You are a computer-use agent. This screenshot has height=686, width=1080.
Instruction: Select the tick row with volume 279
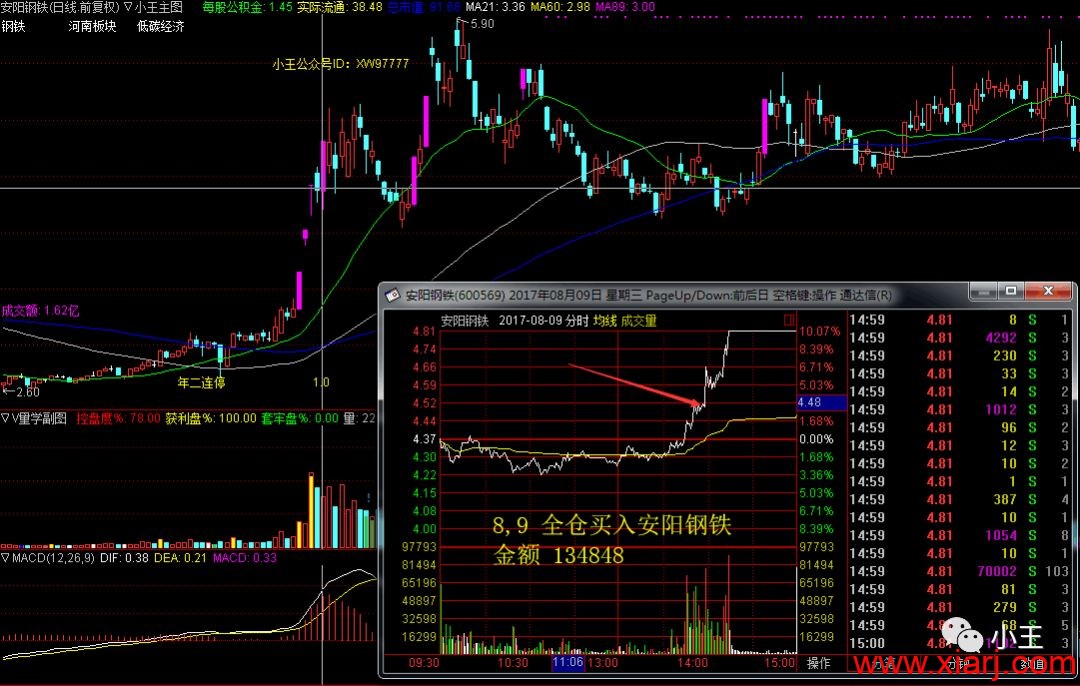point(959,607)
